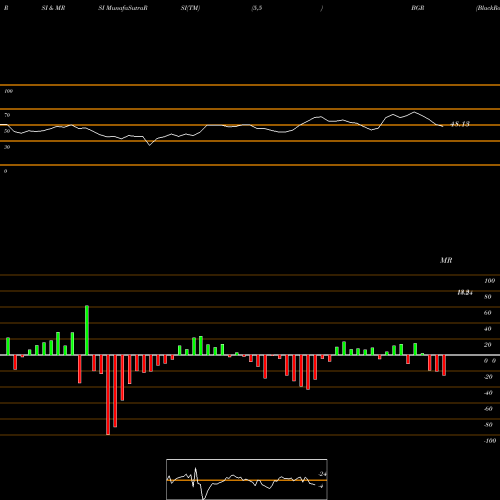This screenshot has height=500, width=500.
Task: Click the longest red histogram bar
Action: click(x=108, y=395)
